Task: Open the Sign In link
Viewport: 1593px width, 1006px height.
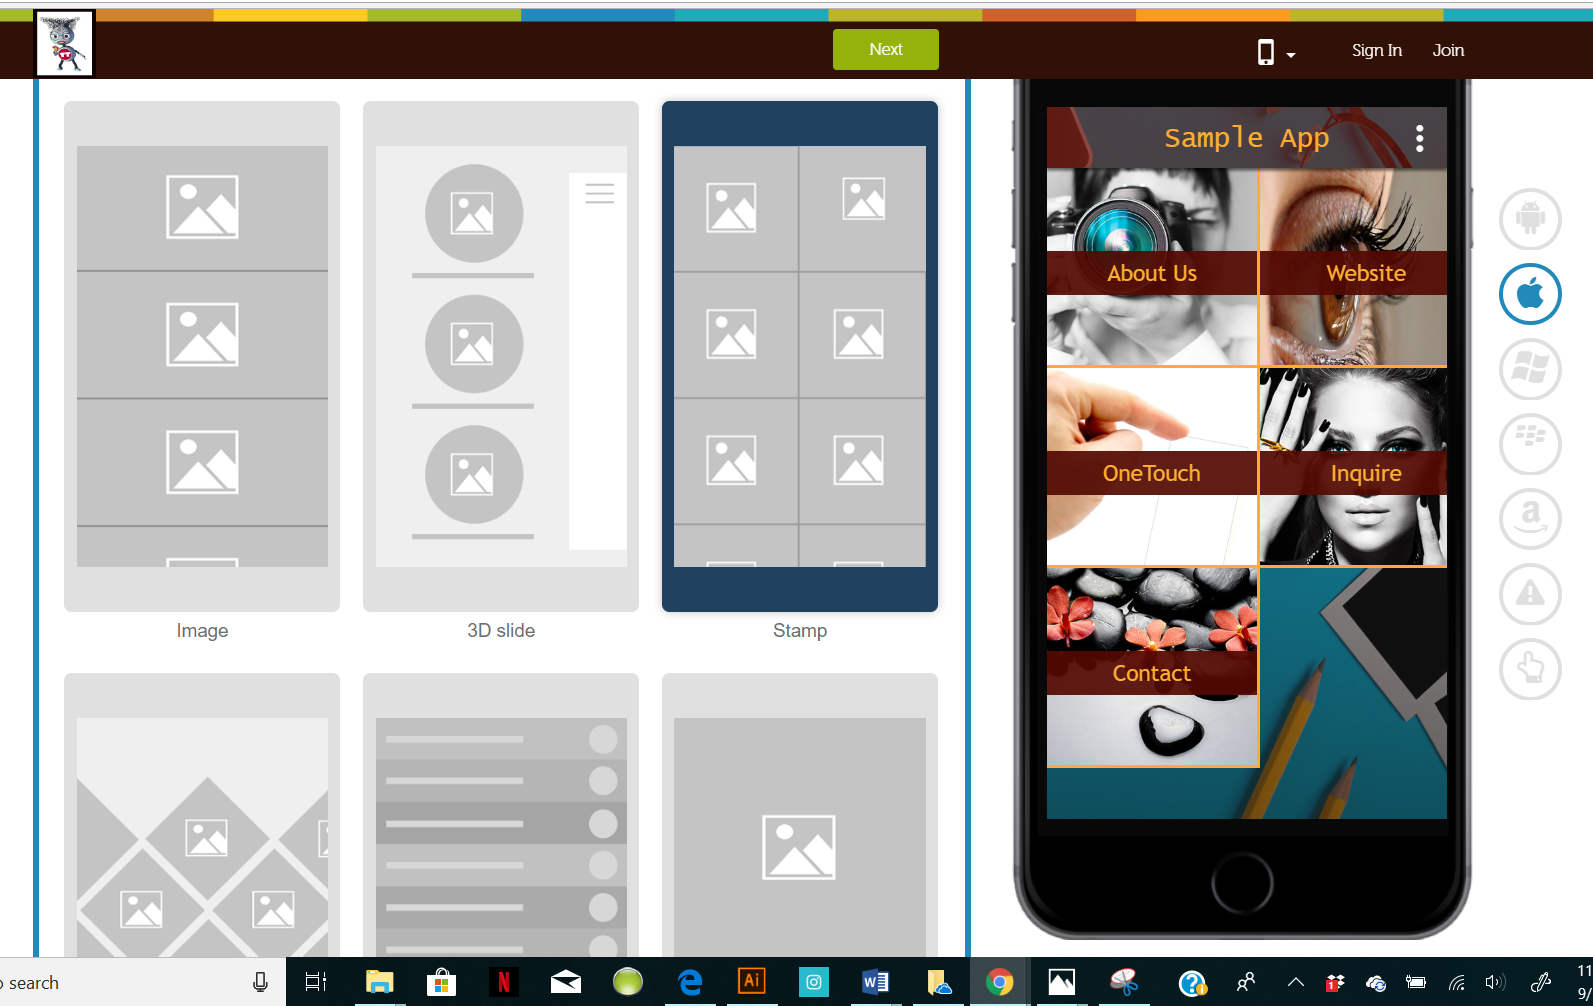Action: tap(1376, 51)
